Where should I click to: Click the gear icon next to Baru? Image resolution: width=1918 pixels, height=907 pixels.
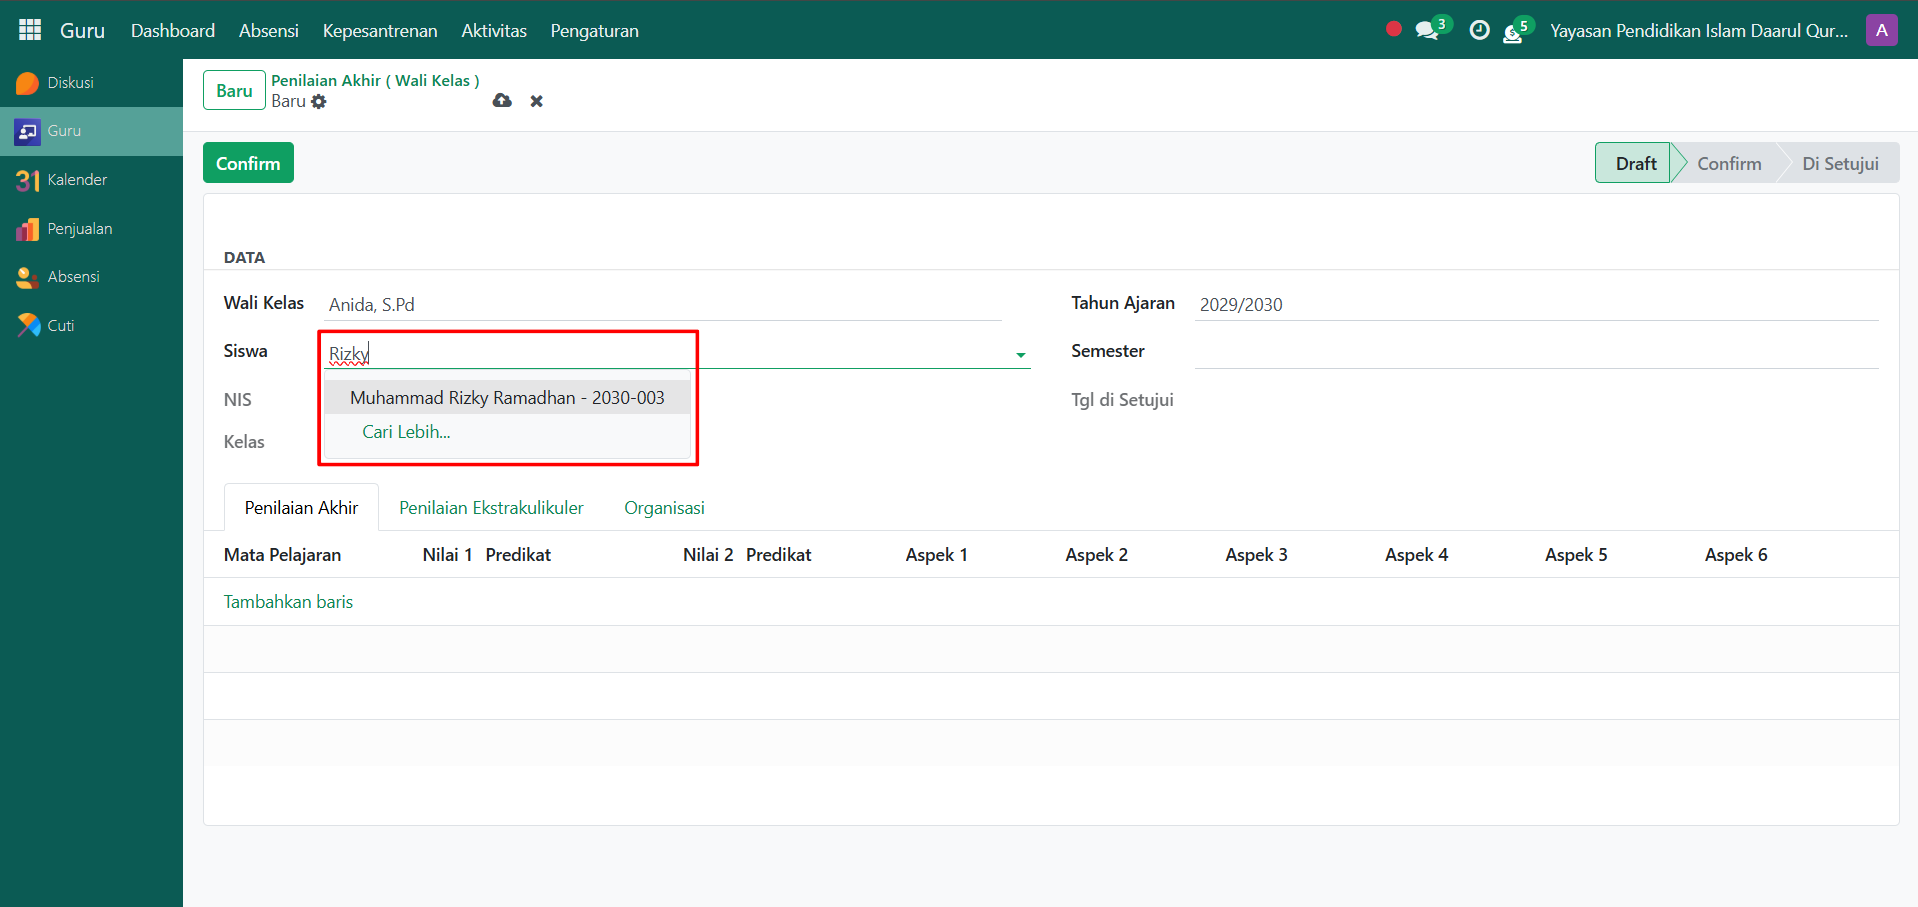pyautogui.click(x=319, y=102)
